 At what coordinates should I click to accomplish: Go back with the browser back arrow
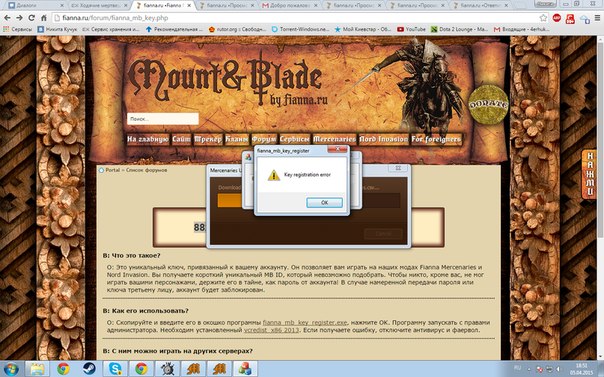click(7, 18)
